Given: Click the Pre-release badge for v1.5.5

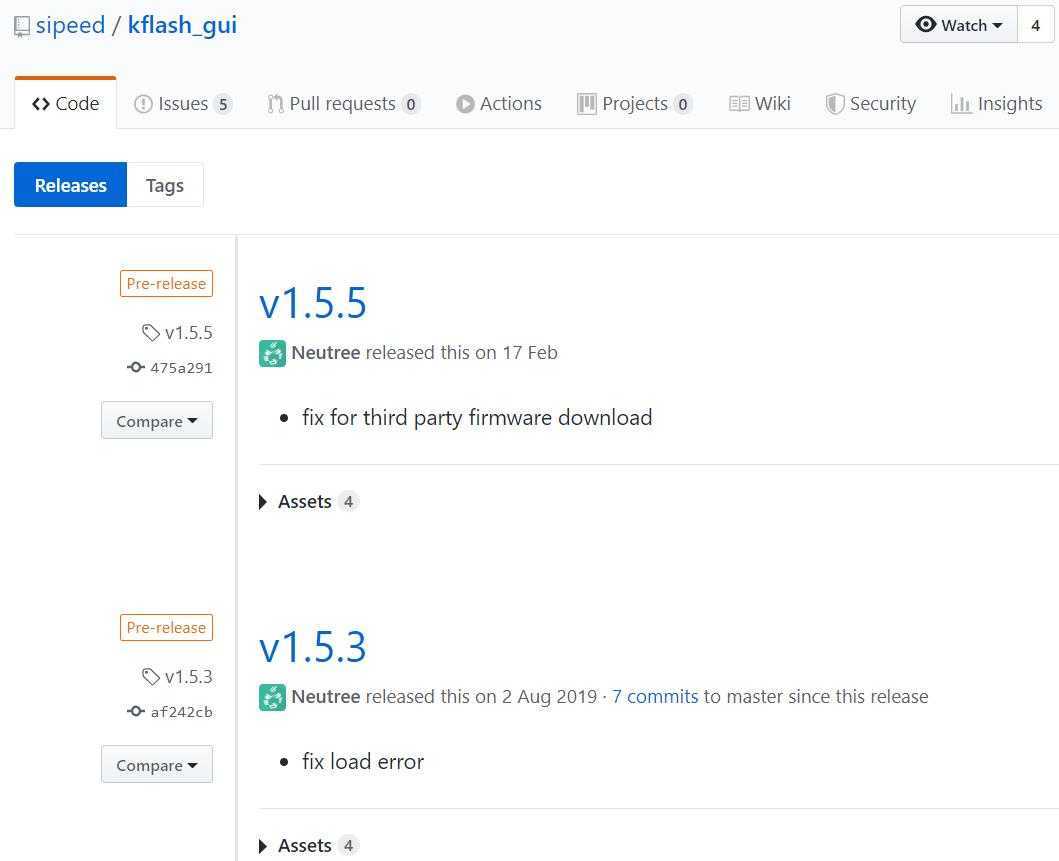Looking at the screenshot, I should (166, 284).
